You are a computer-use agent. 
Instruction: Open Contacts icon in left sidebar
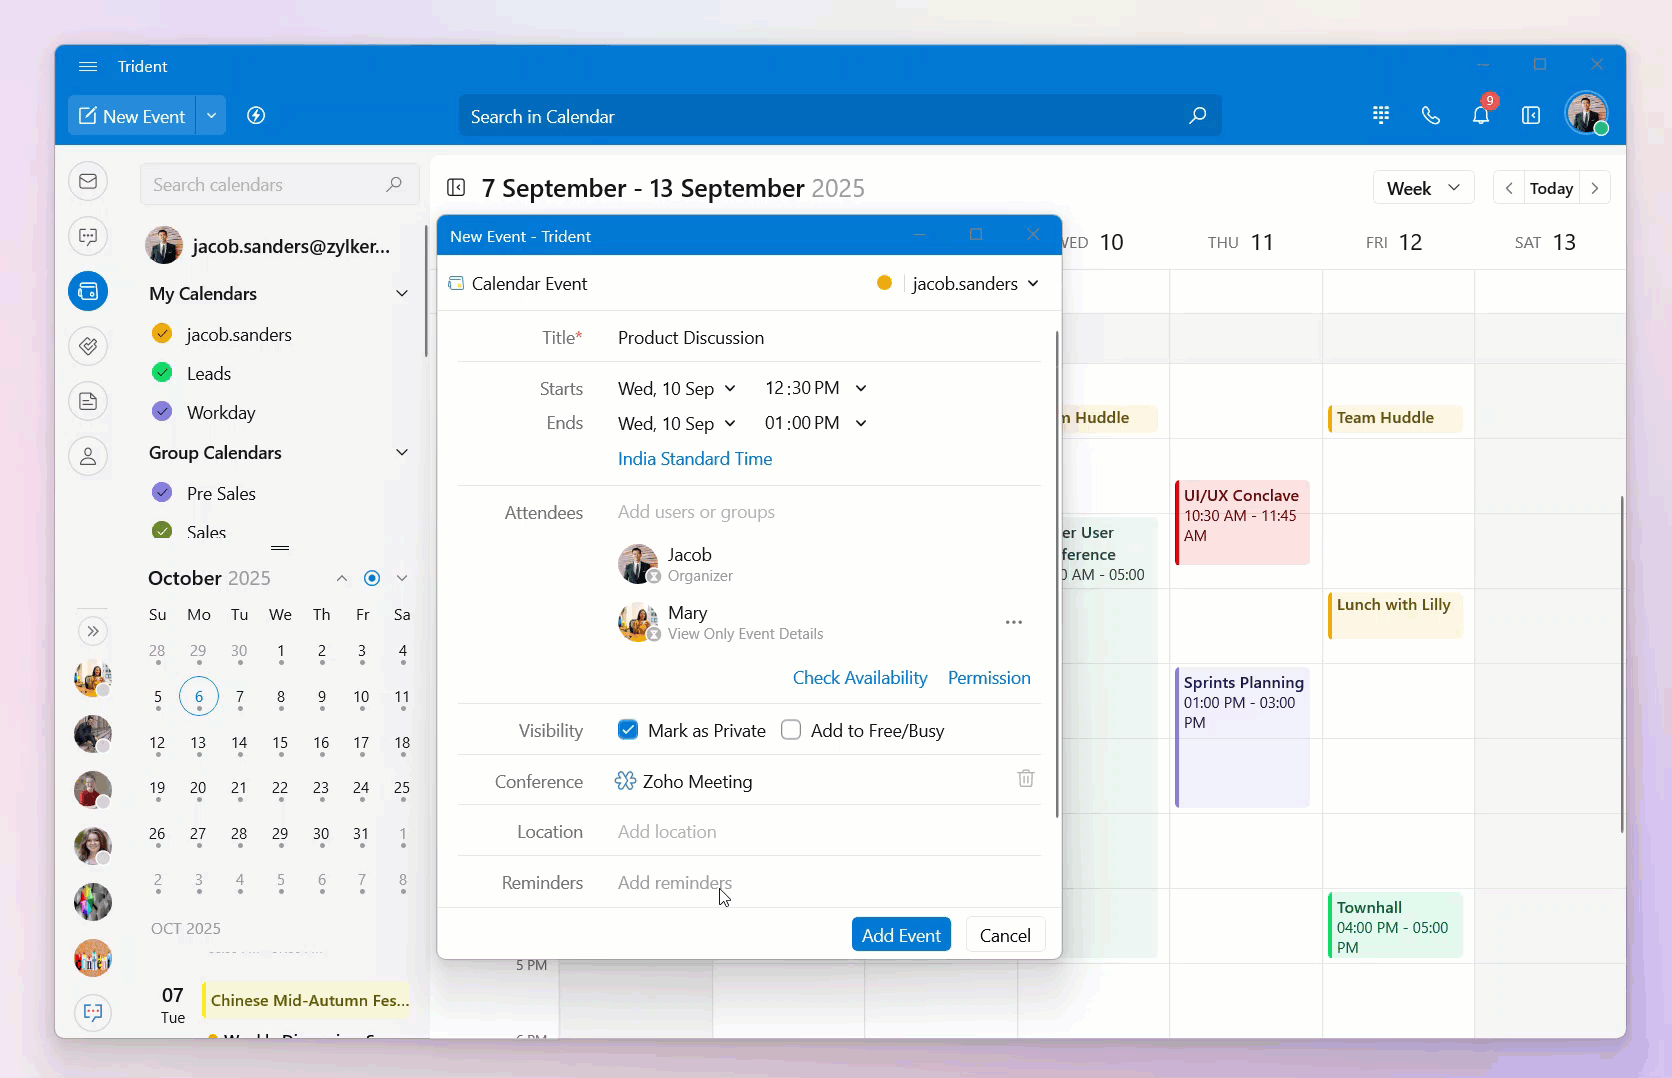tap(88, 456)
